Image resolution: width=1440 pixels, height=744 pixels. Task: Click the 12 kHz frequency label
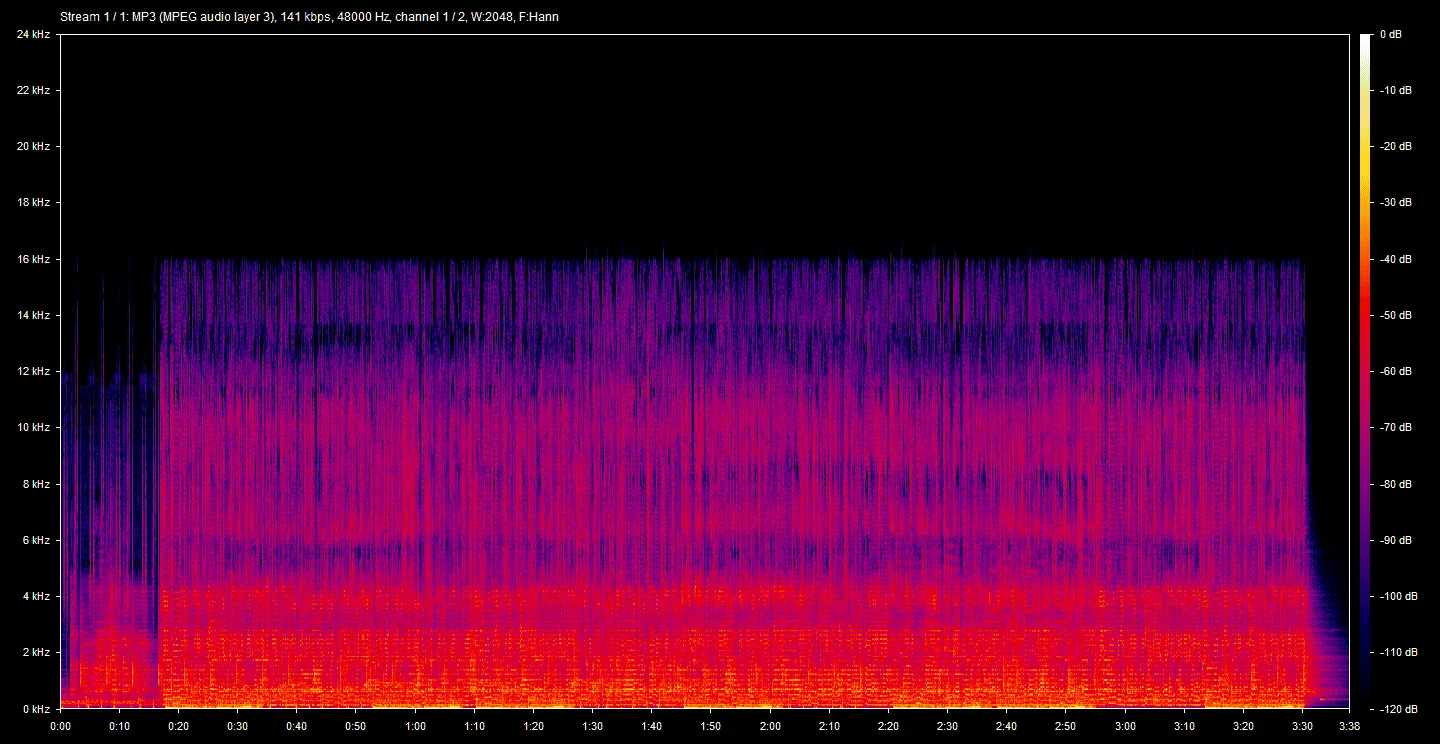coord(31,371)
